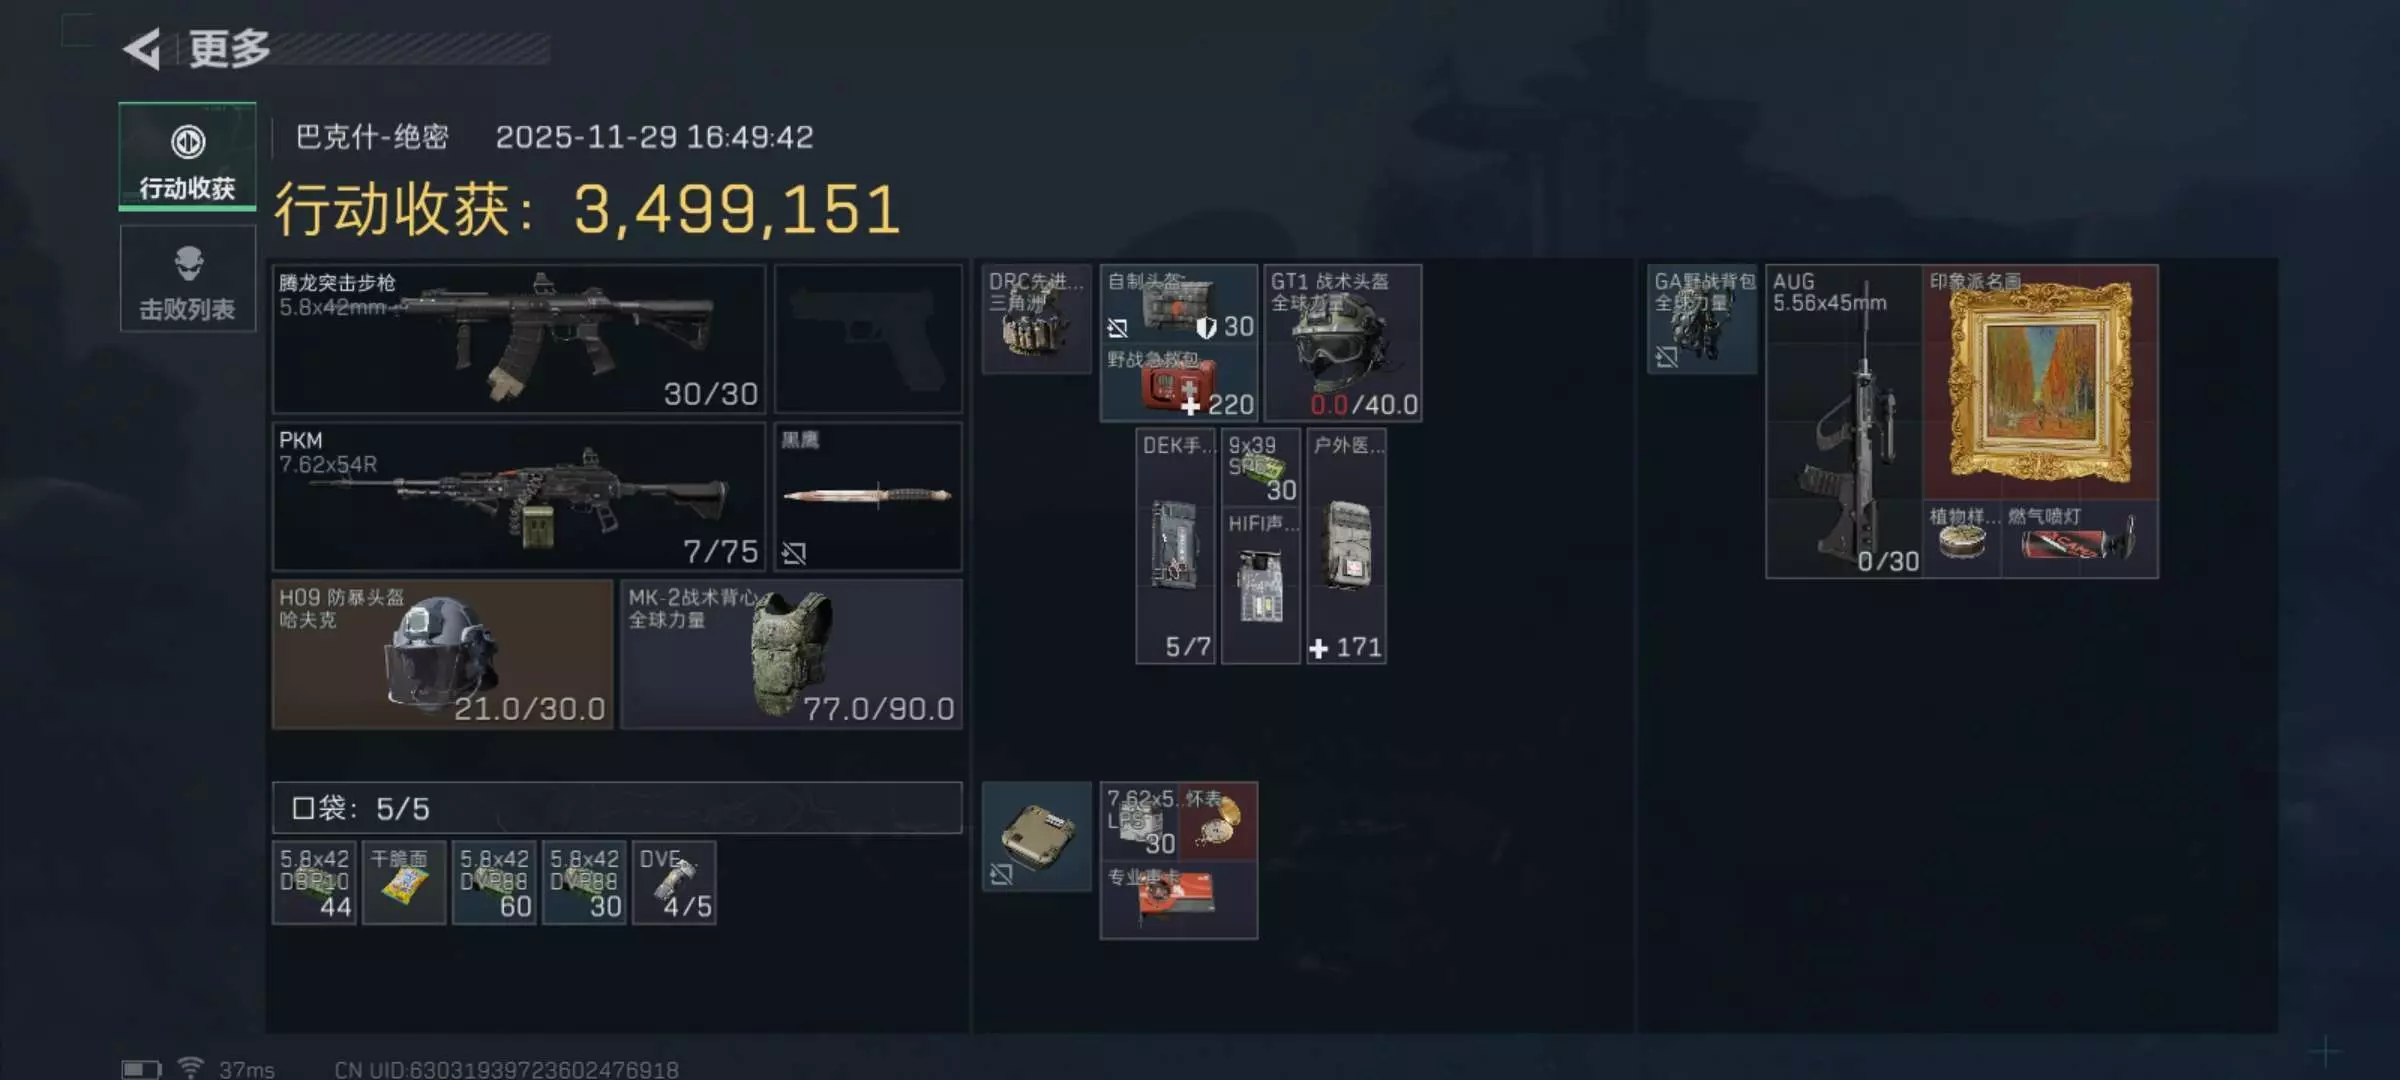Select the GA野战背包 backpack
The image size is (2400, 1080).
point(1702,319)
